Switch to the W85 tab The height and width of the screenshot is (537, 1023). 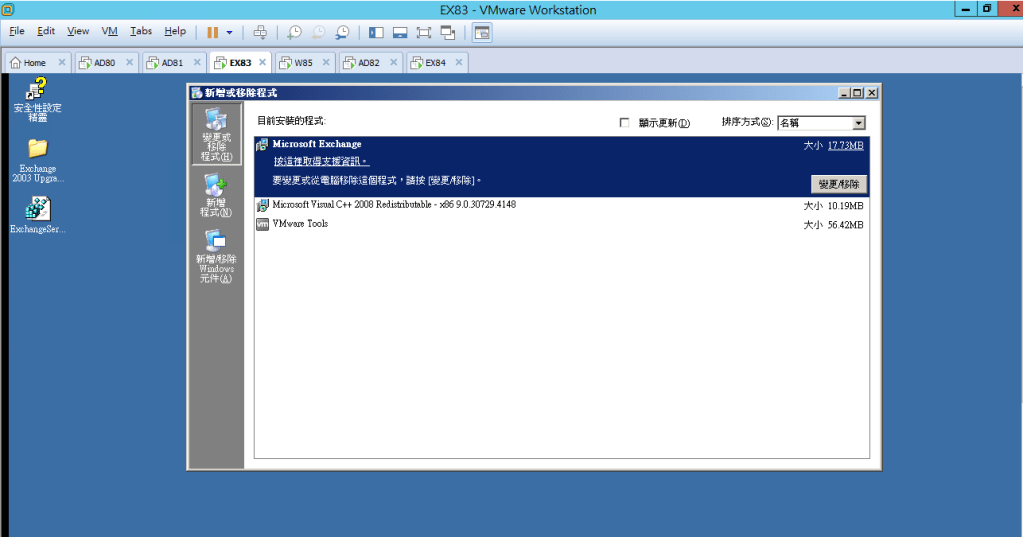[x=302, y=62]
